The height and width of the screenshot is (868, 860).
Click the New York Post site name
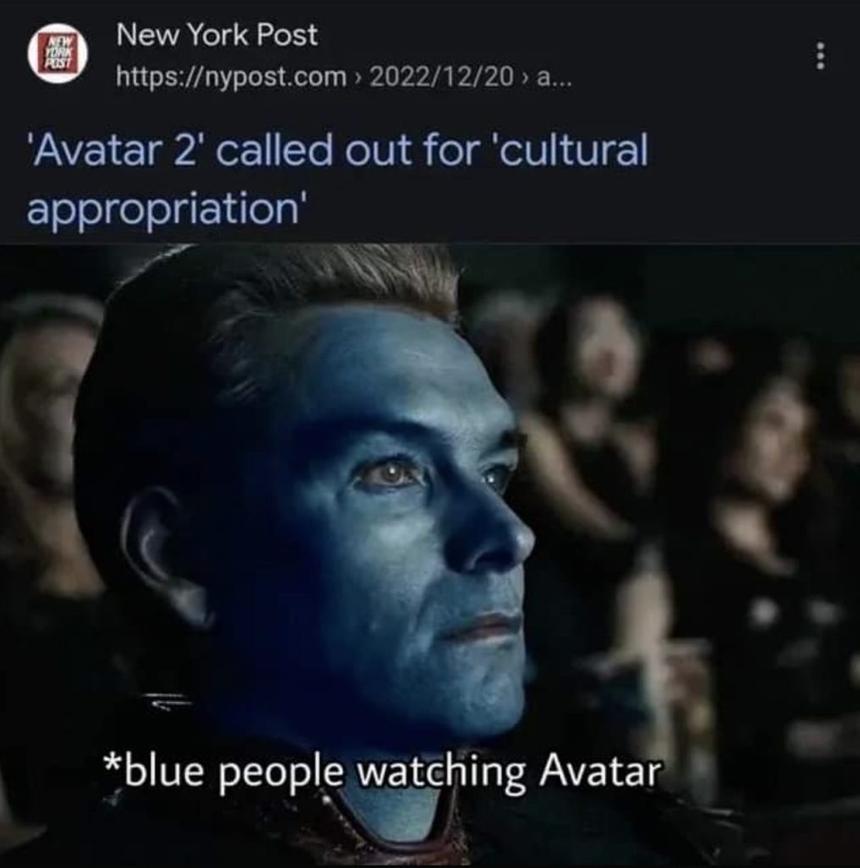[217, 35]
